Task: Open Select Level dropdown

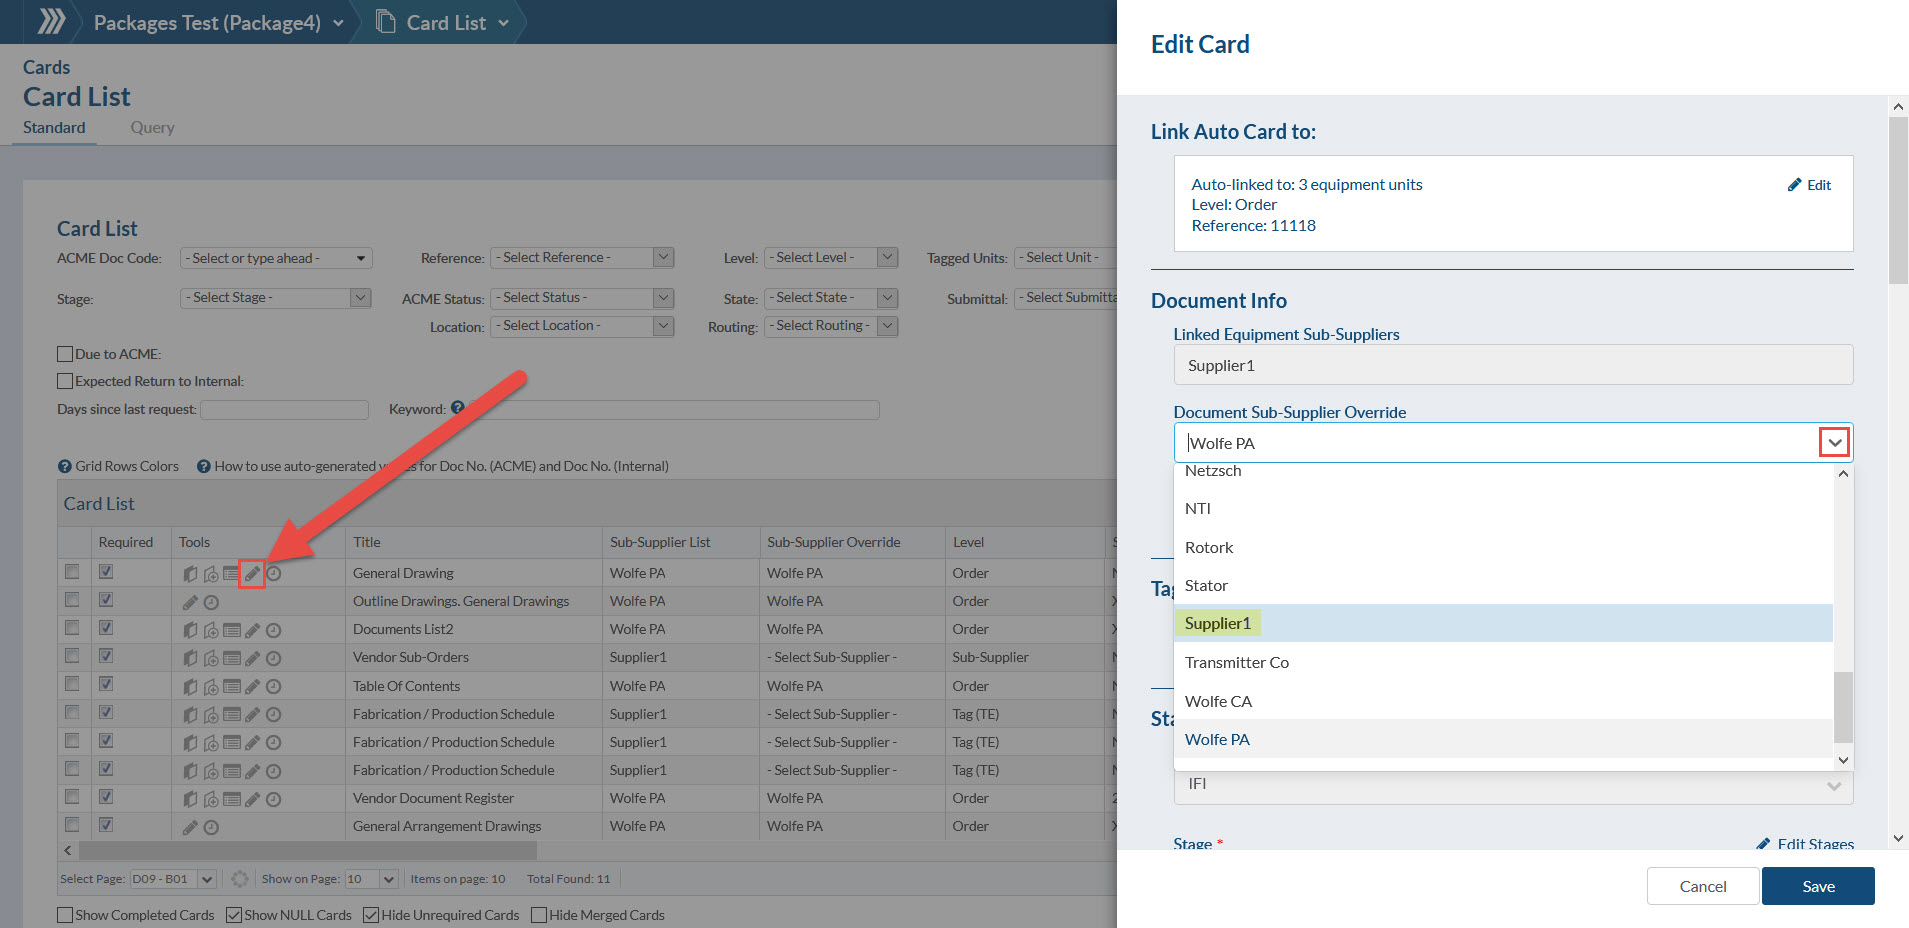Action: click(831, 258)
